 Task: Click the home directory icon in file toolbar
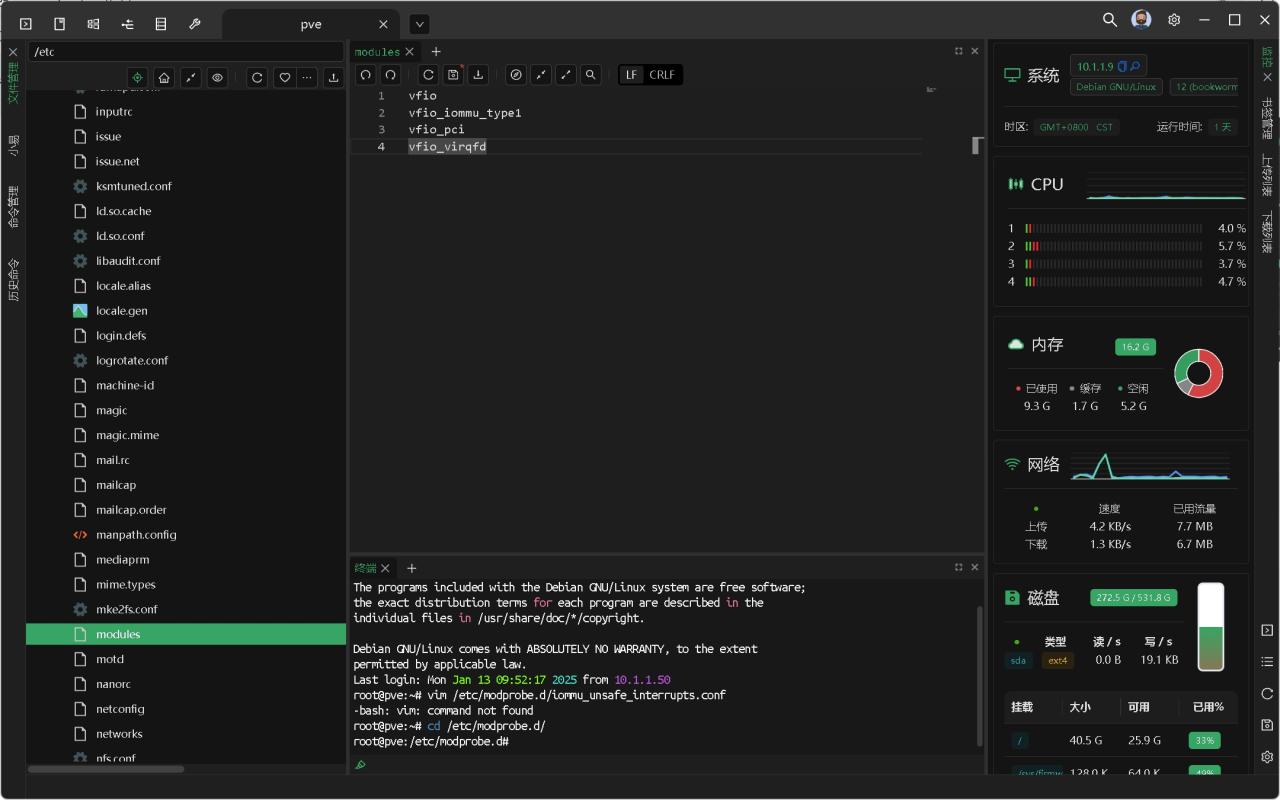pos(164,78)
